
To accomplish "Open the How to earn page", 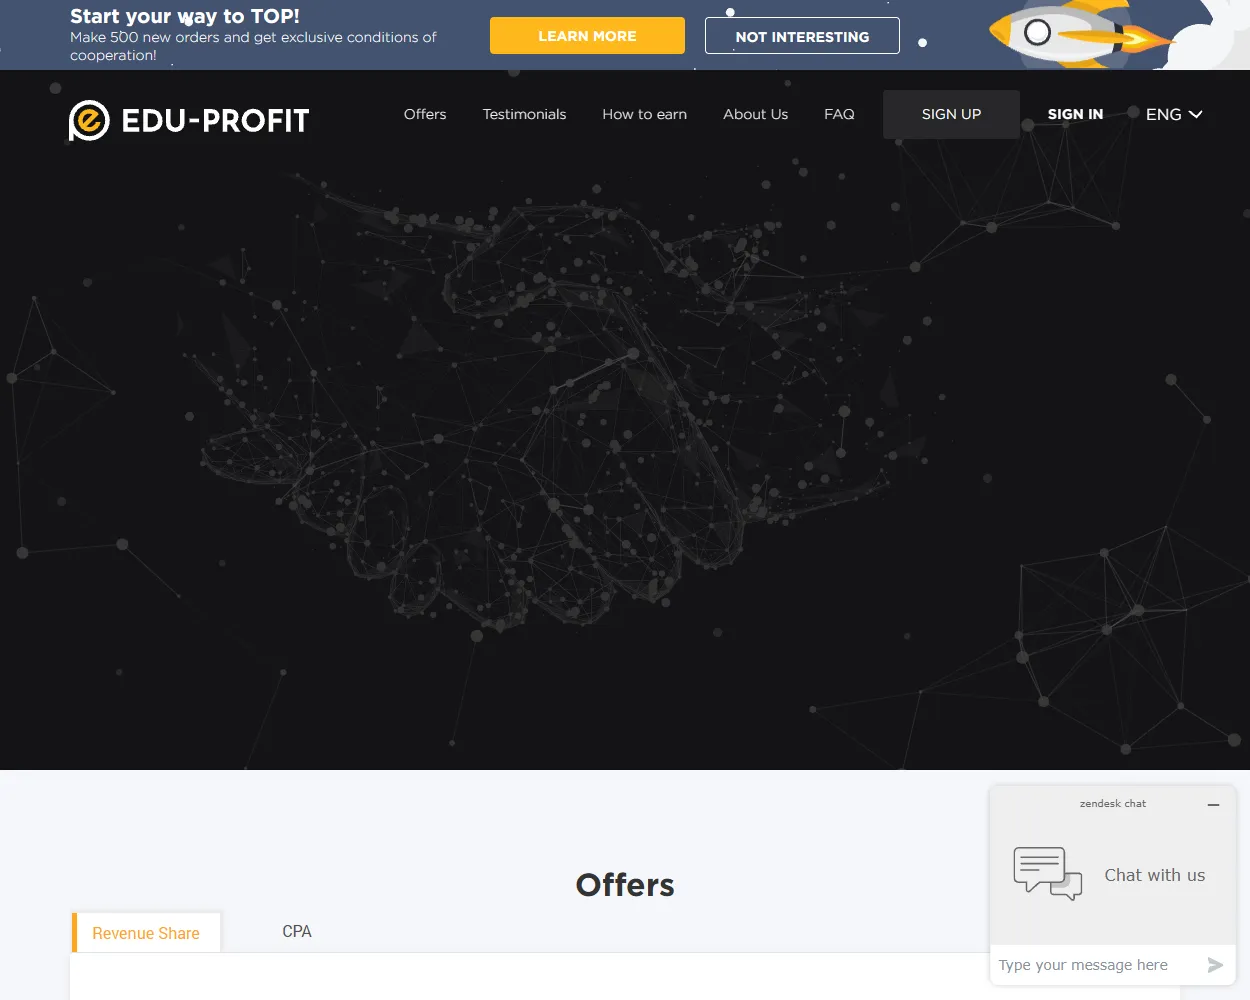I will click(644, 114).
